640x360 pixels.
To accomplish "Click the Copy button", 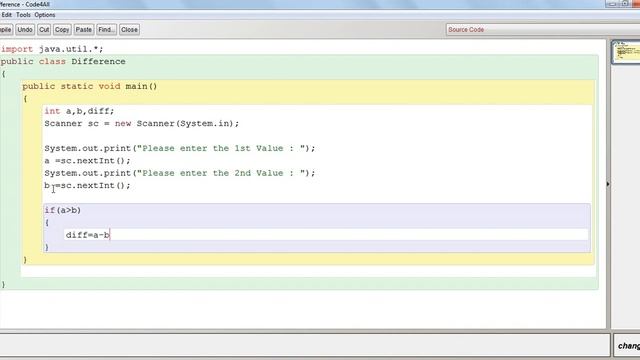I will [x=62, y=29].
